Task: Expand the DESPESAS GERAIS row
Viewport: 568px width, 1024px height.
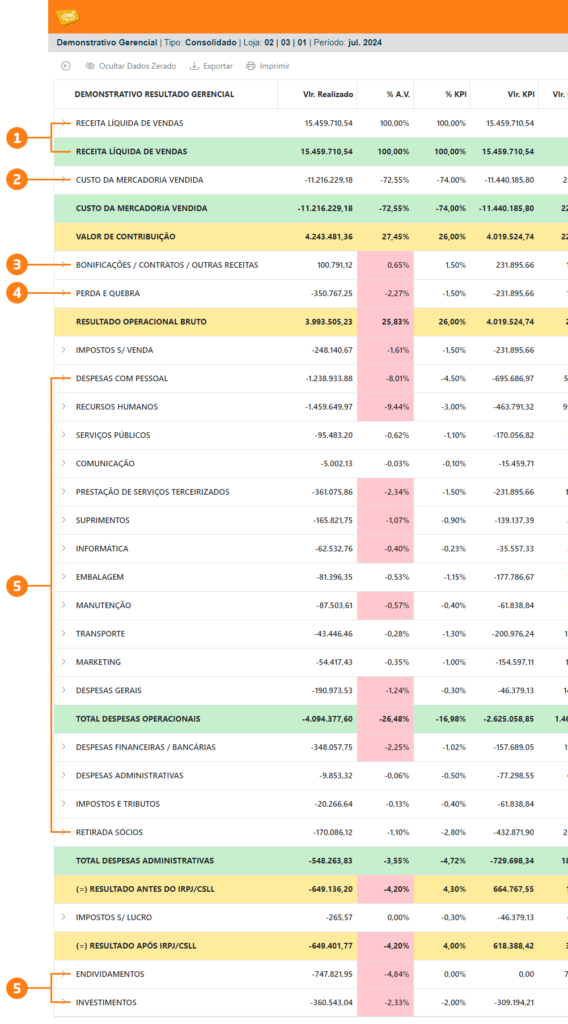Action: point(63,690)
